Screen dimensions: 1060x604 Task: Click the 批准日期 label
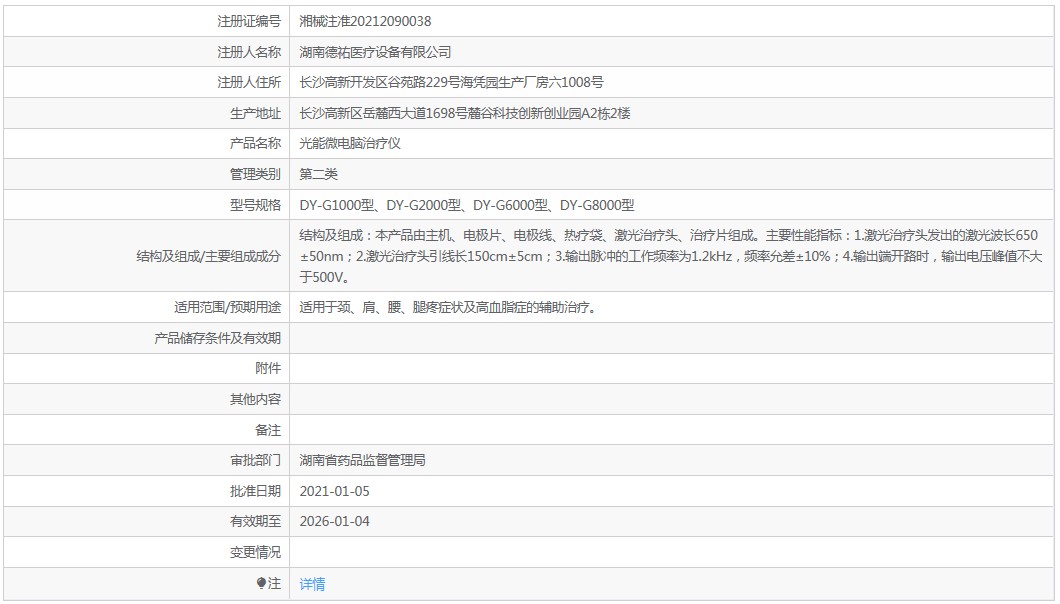click(255, 492)
